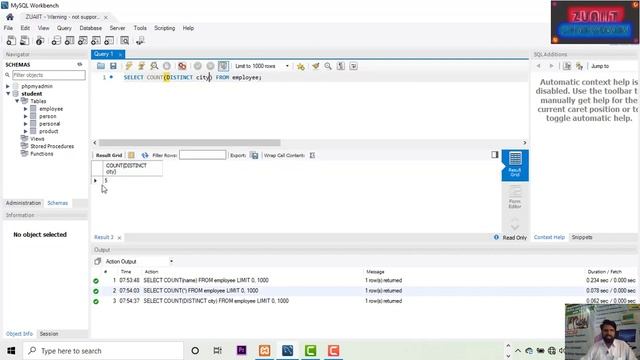Save the query script with floppy icon

(x=113, y=66)
